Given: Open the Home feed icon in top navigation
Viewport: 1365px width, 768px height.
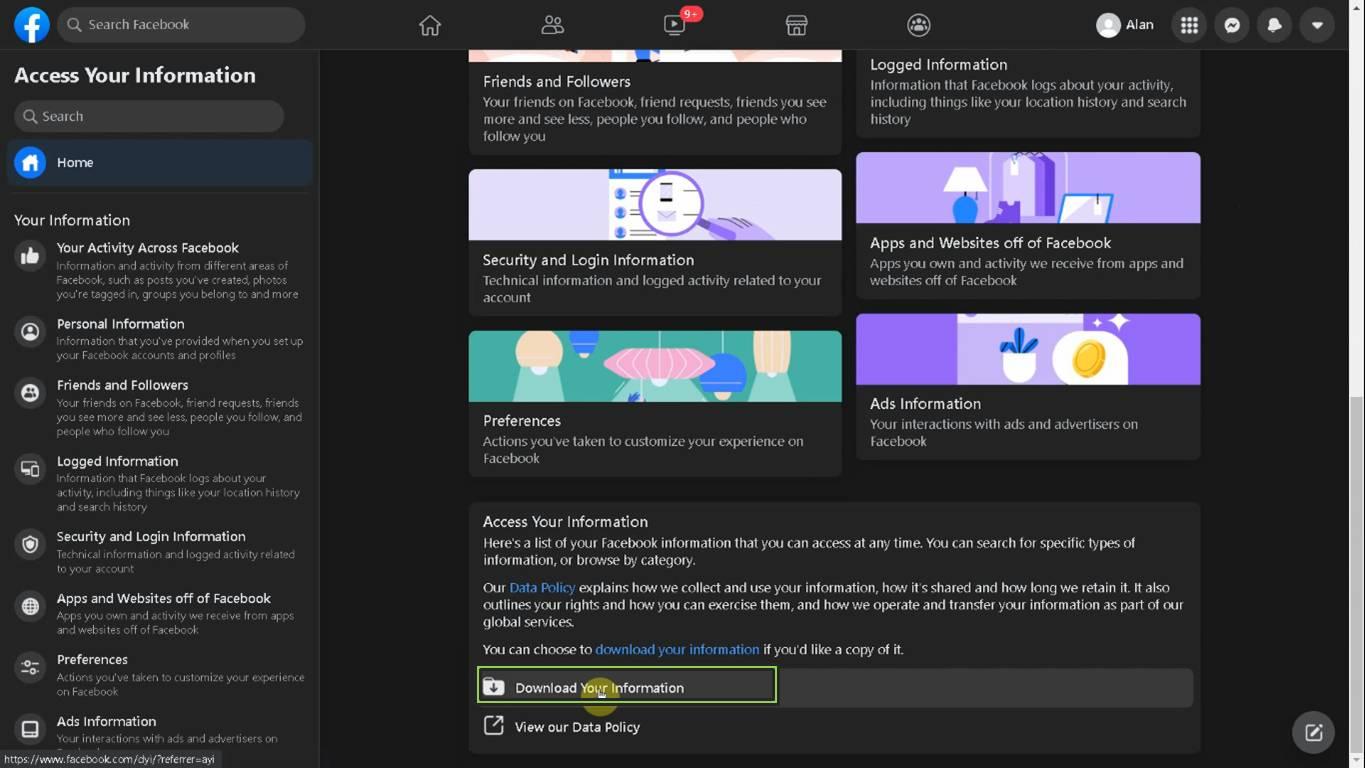Looking at the screenshot, I should tap(430, 25).
